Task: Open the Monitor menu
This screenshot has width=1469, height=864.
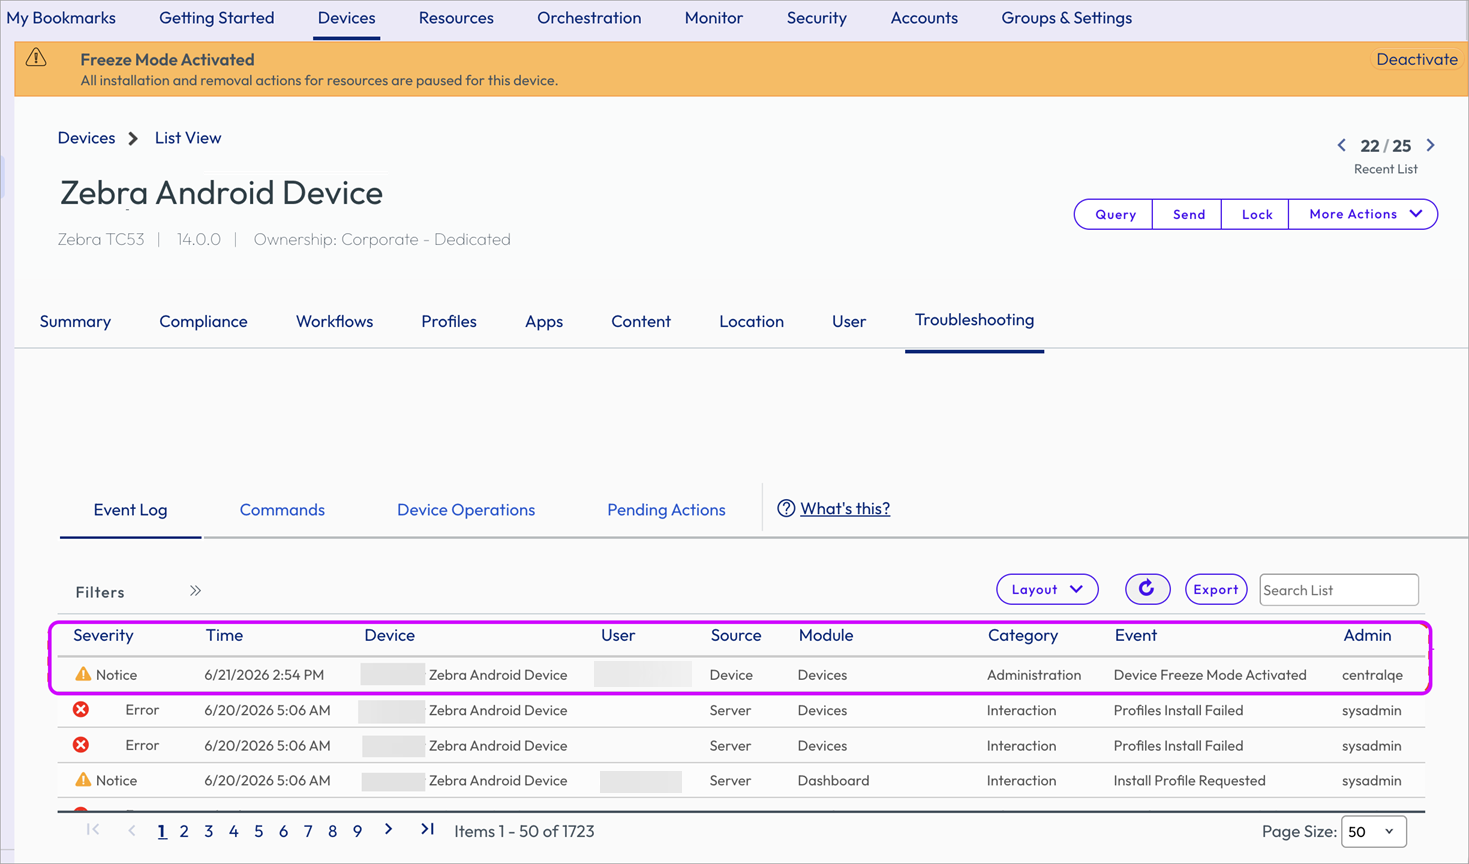Action: point(713,18)
